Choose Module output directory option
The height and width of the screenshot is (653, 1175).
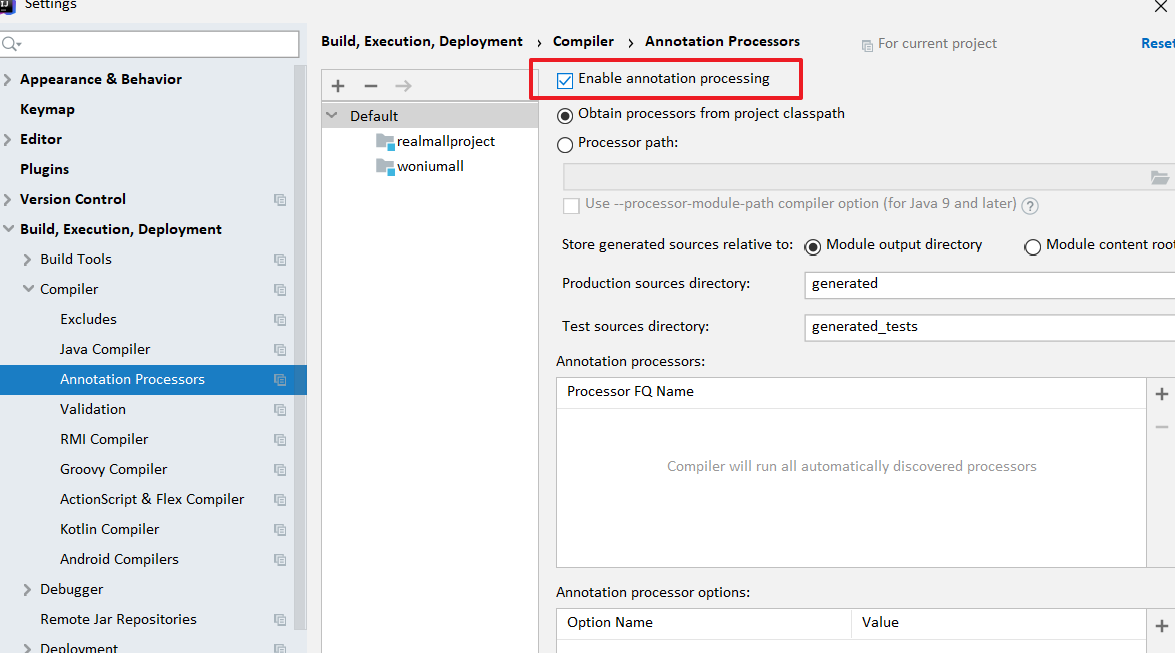(813, 246)
